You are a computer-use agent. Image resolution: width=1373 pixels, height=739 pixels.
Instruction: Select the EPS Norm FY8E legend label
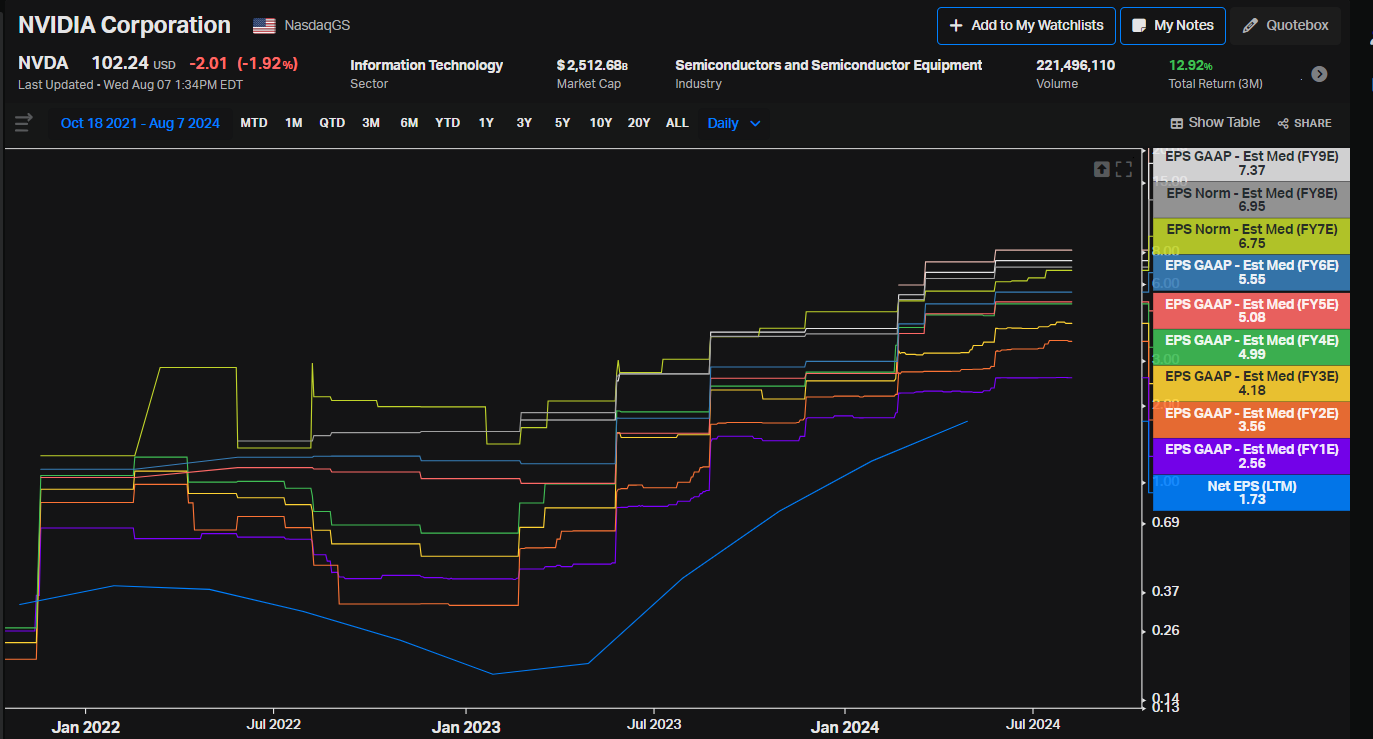1251,199
